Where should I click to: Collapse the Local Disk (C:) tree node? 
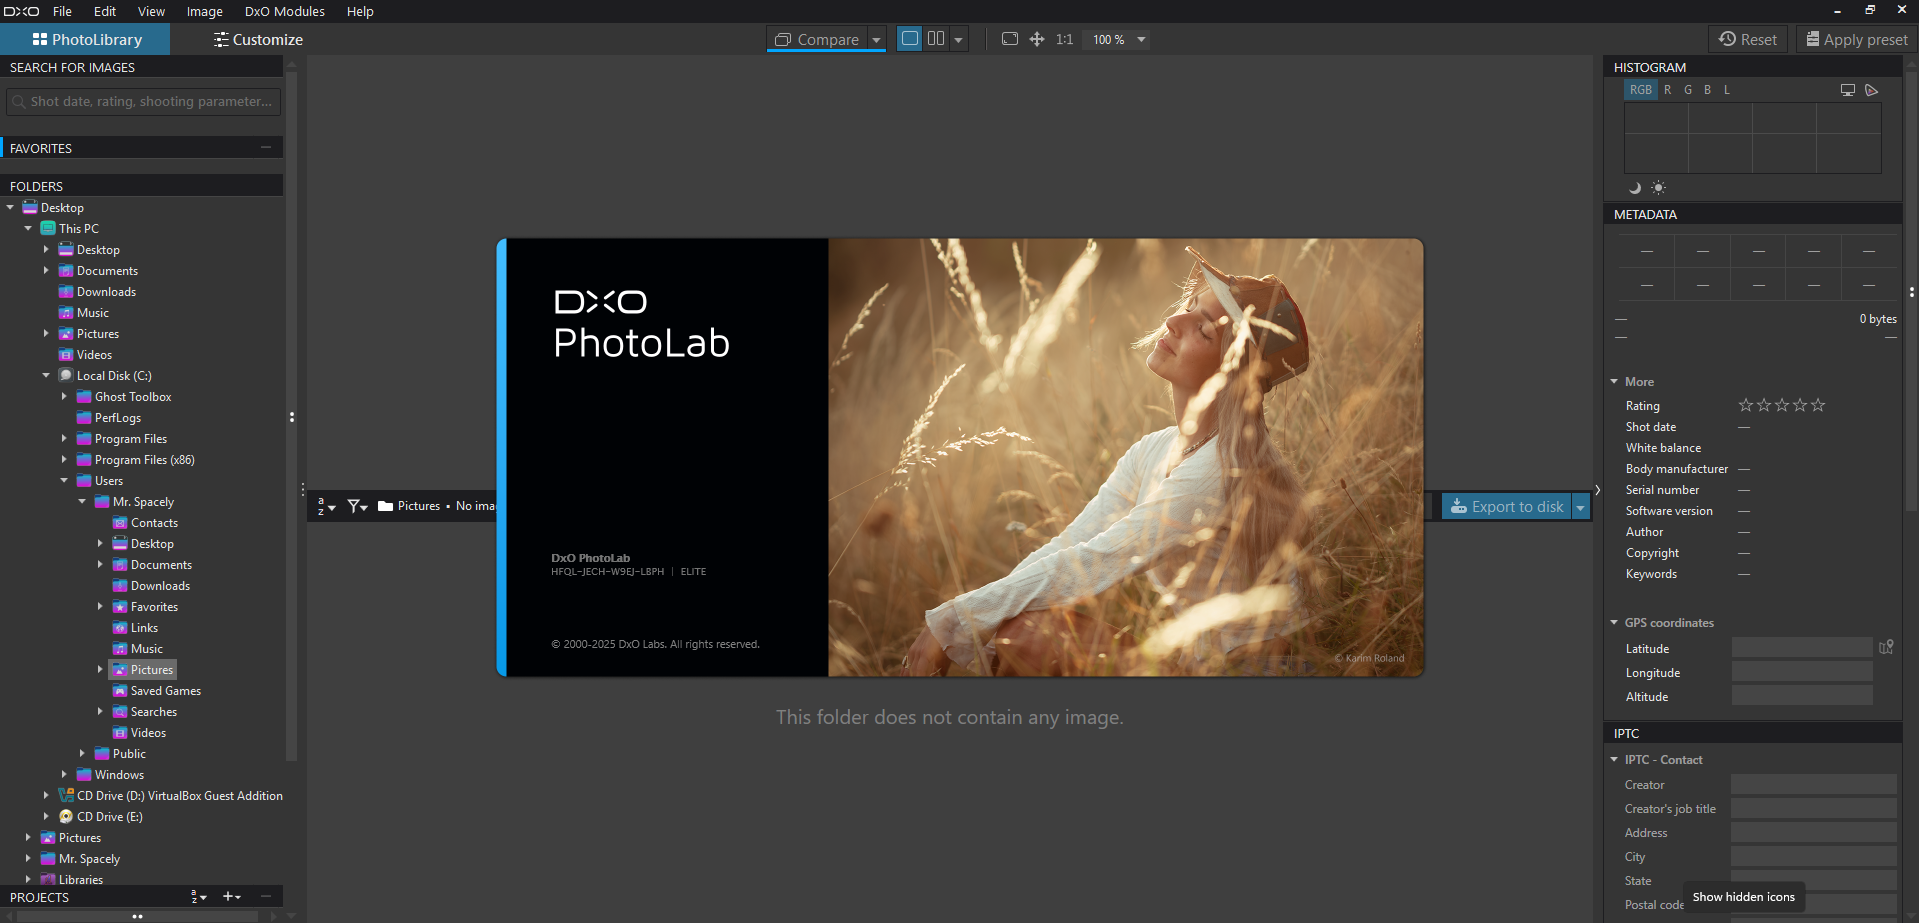point(46,376)
